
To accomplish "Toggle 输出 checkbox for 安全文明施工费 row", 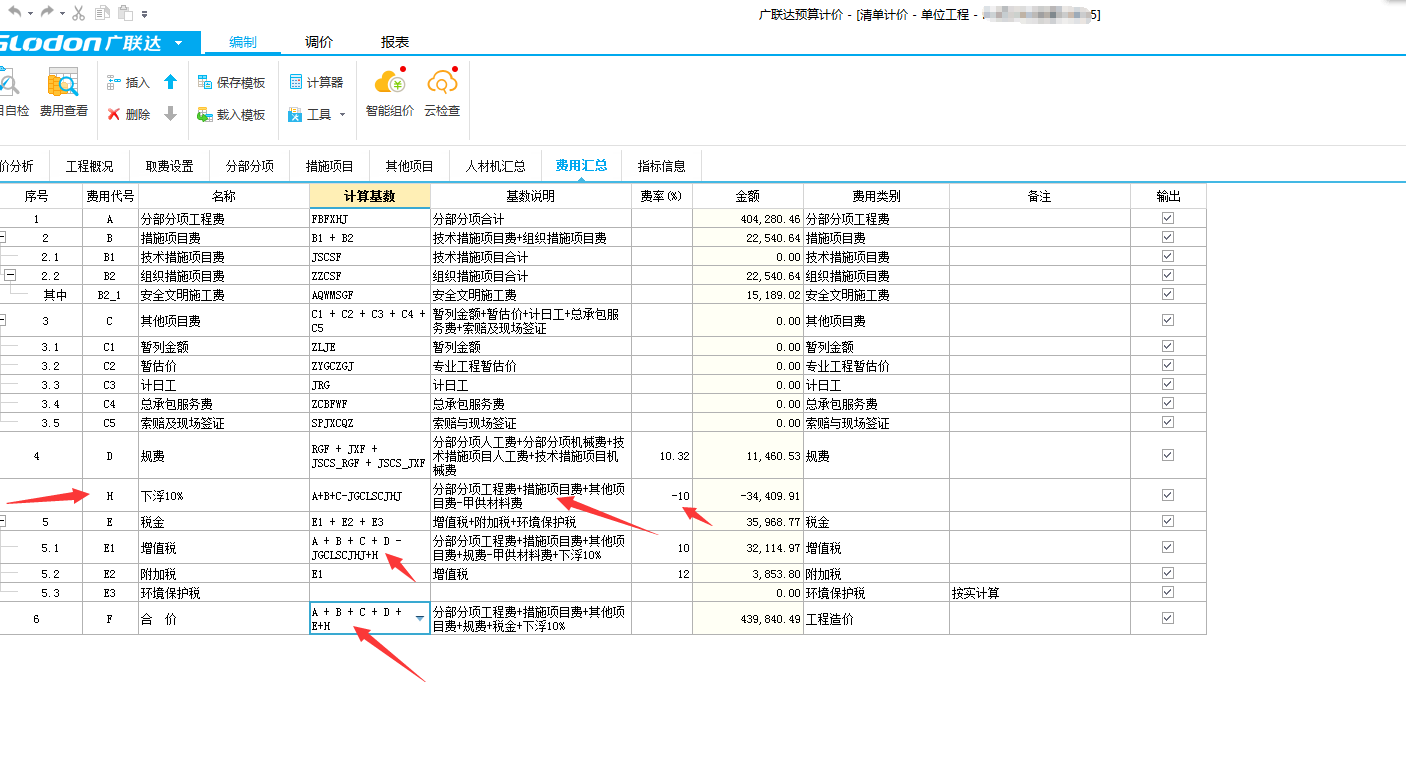I will tap(1168, 294).
